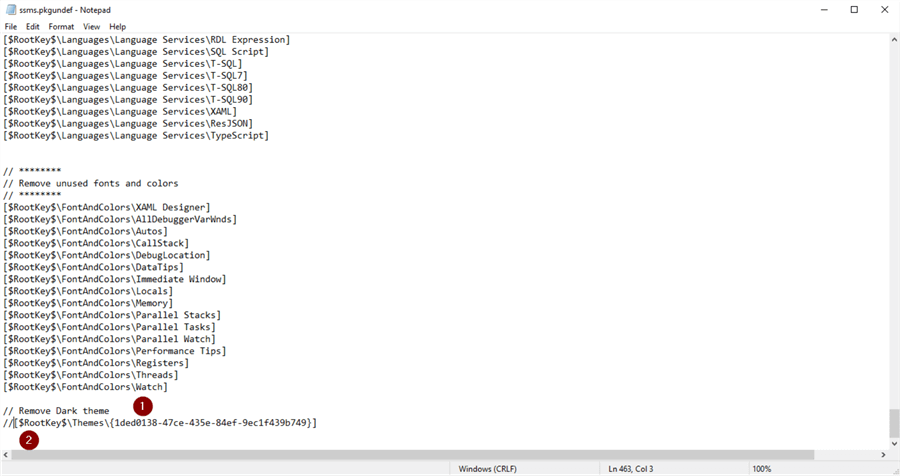This screenshot has height=476, width=900.
Task: Click the FontAndColors\Memory line
Action: 88,303
